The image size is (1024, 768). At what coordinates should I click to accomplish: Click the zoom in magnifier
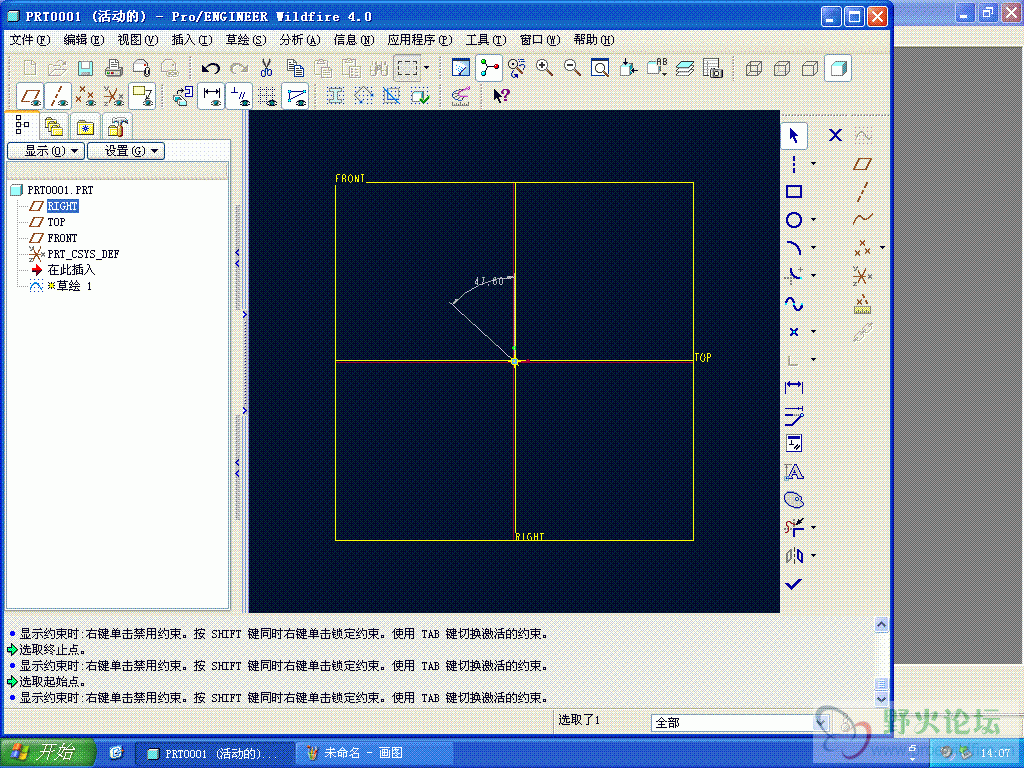(x=544, y=67)
